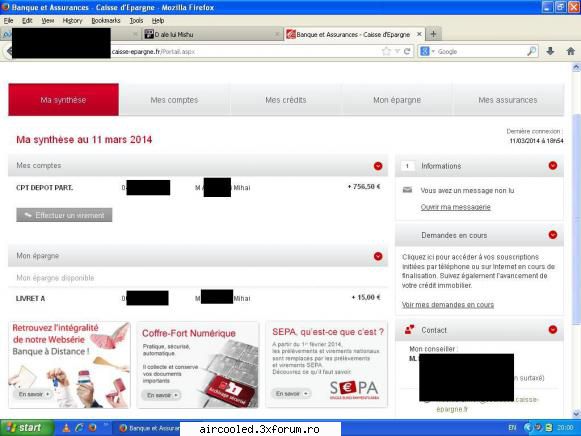Open the Ouvrir ma messagerie link
The height and width of the screenshot is (436, 581).
tap(455, 207)
